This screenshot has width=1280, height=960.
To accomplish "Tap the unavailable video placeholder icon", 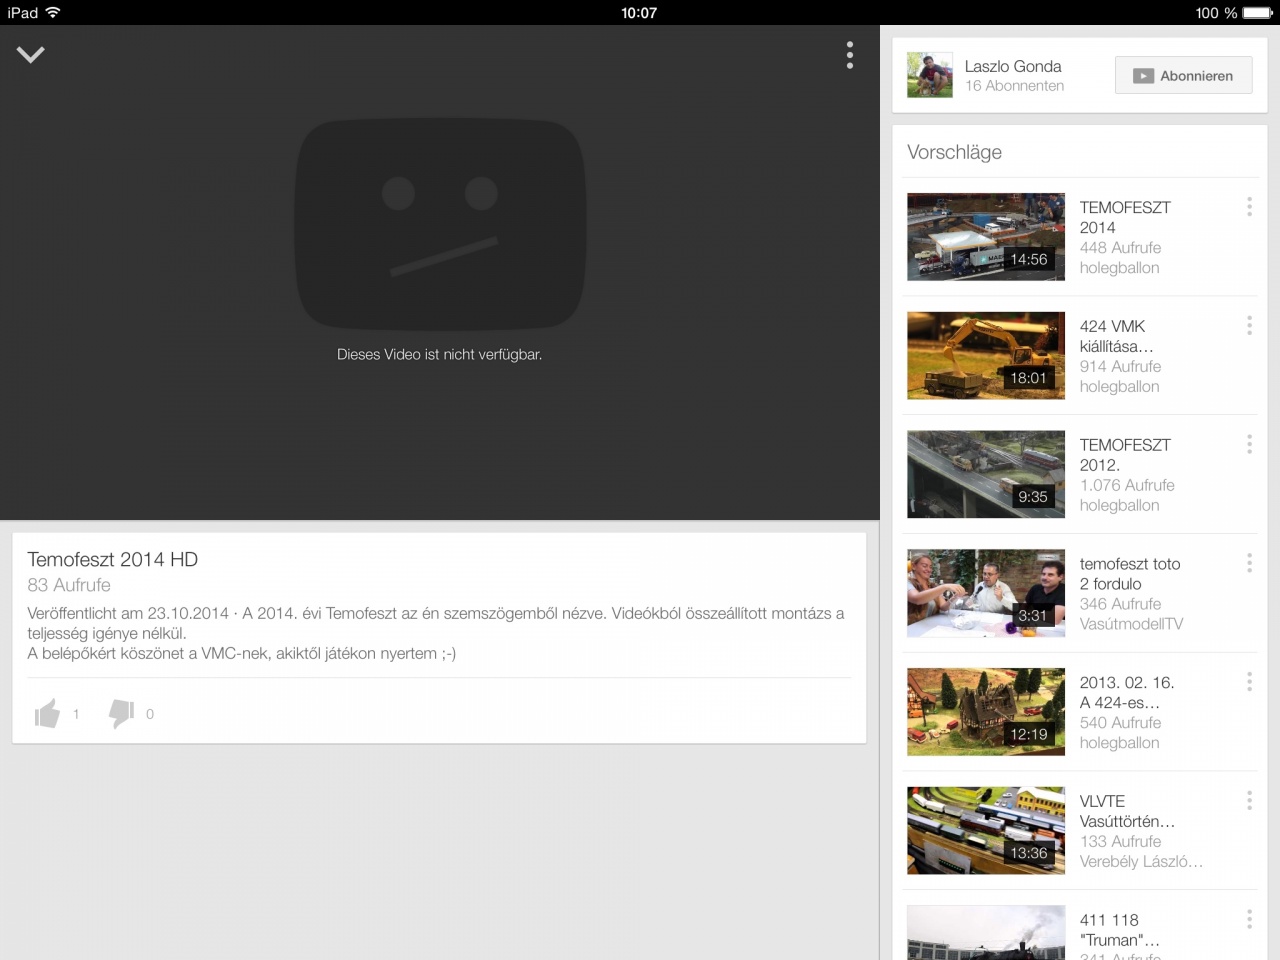I will [440, 225].
